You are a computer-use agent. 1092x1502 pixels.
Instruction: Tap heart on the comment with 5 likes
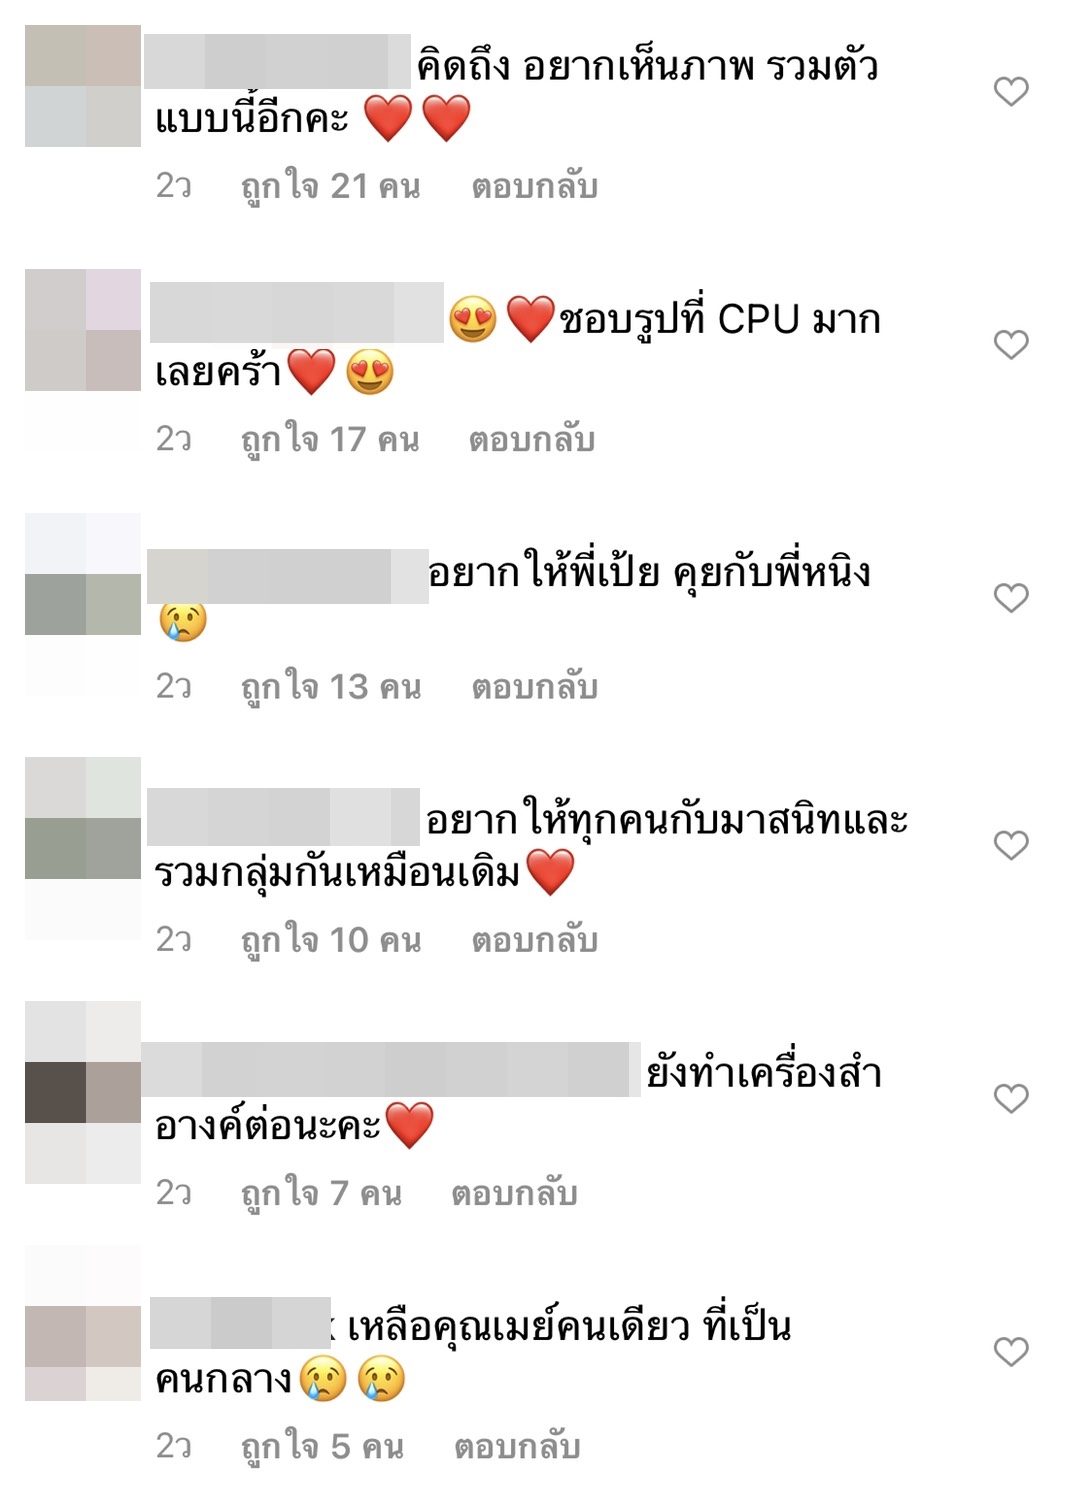pyautogui.click(x=1011, y=1352)
